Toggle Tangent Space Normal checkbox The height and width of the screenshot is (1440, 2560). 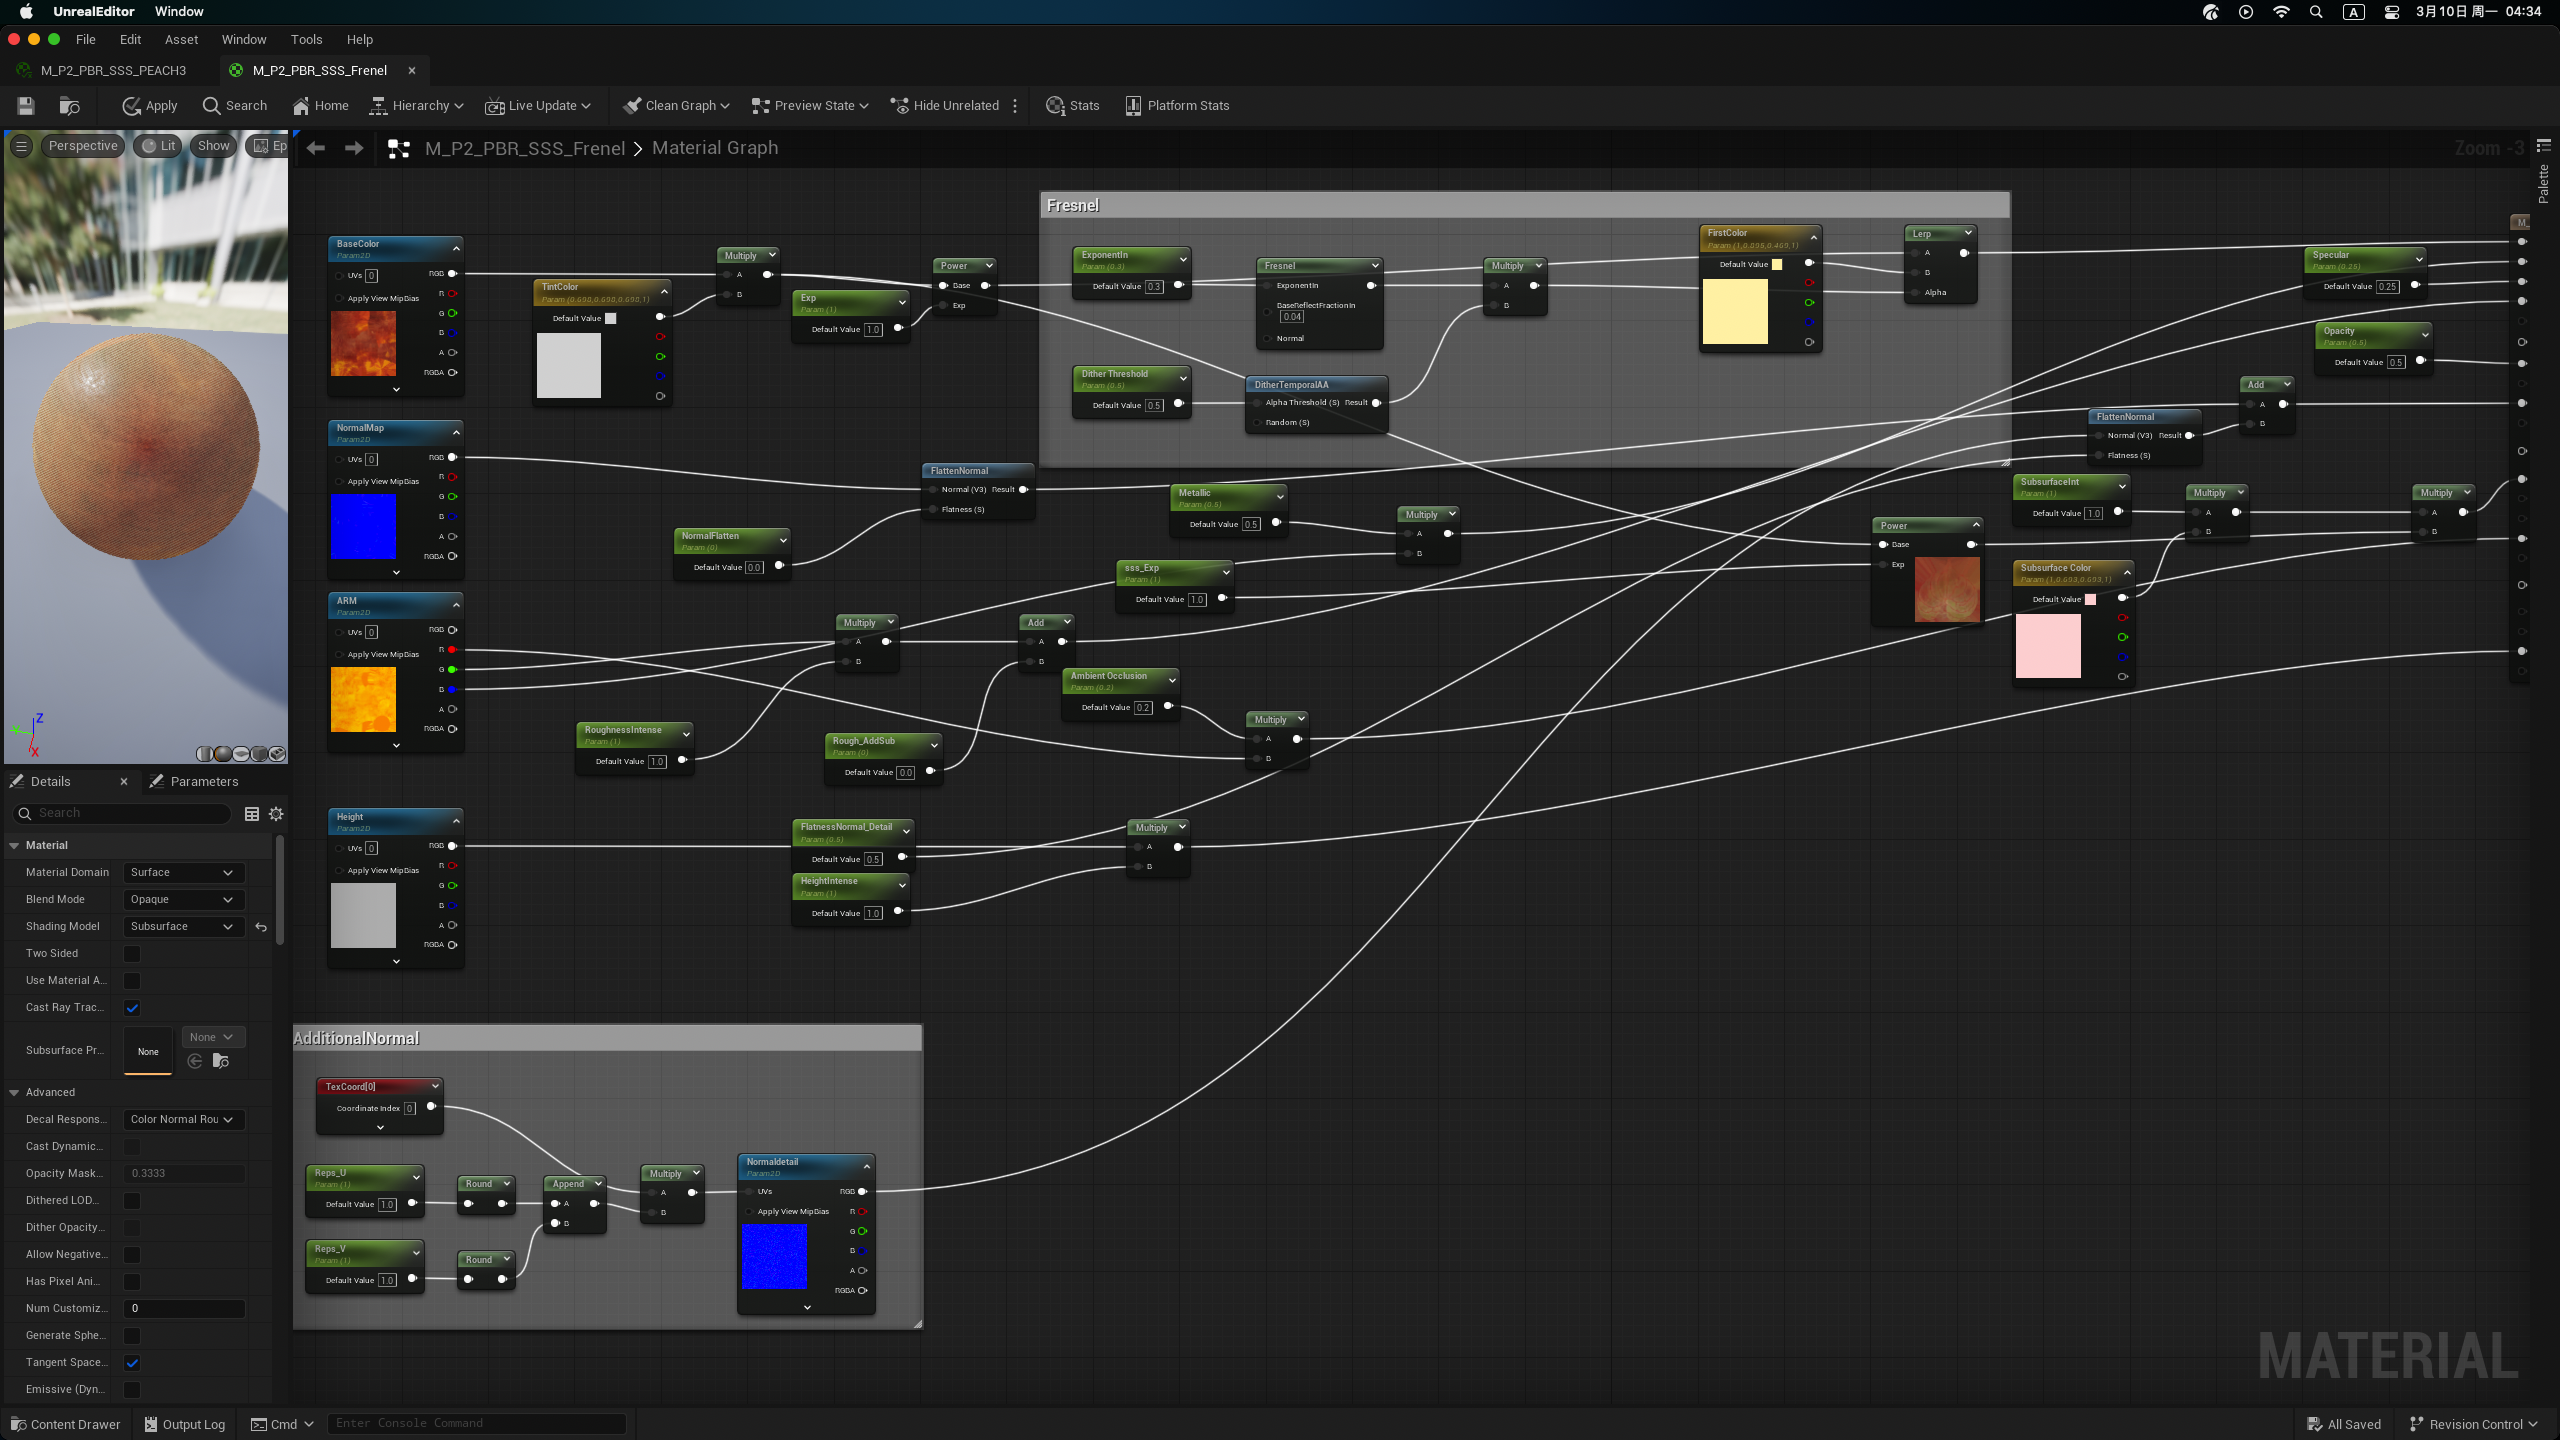tap(132, 1363)
